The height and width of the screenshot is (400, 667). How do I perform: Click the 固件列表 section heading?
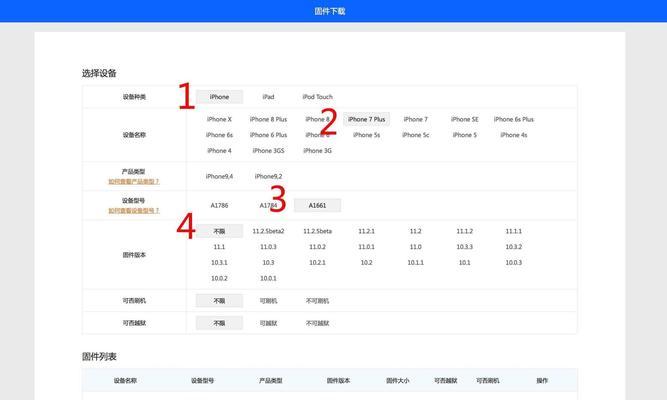(x=99, y=357)
